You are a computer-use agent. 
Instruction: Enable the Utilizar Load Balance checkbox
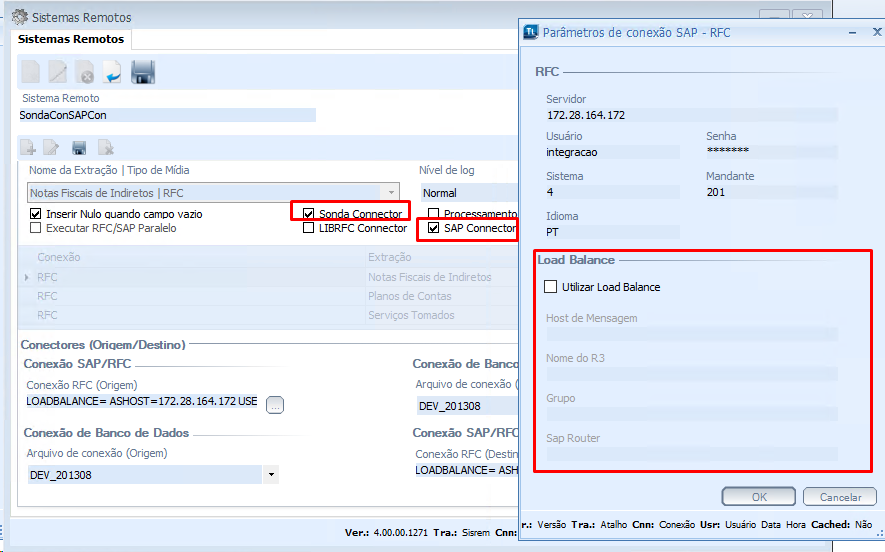point(550,287)
